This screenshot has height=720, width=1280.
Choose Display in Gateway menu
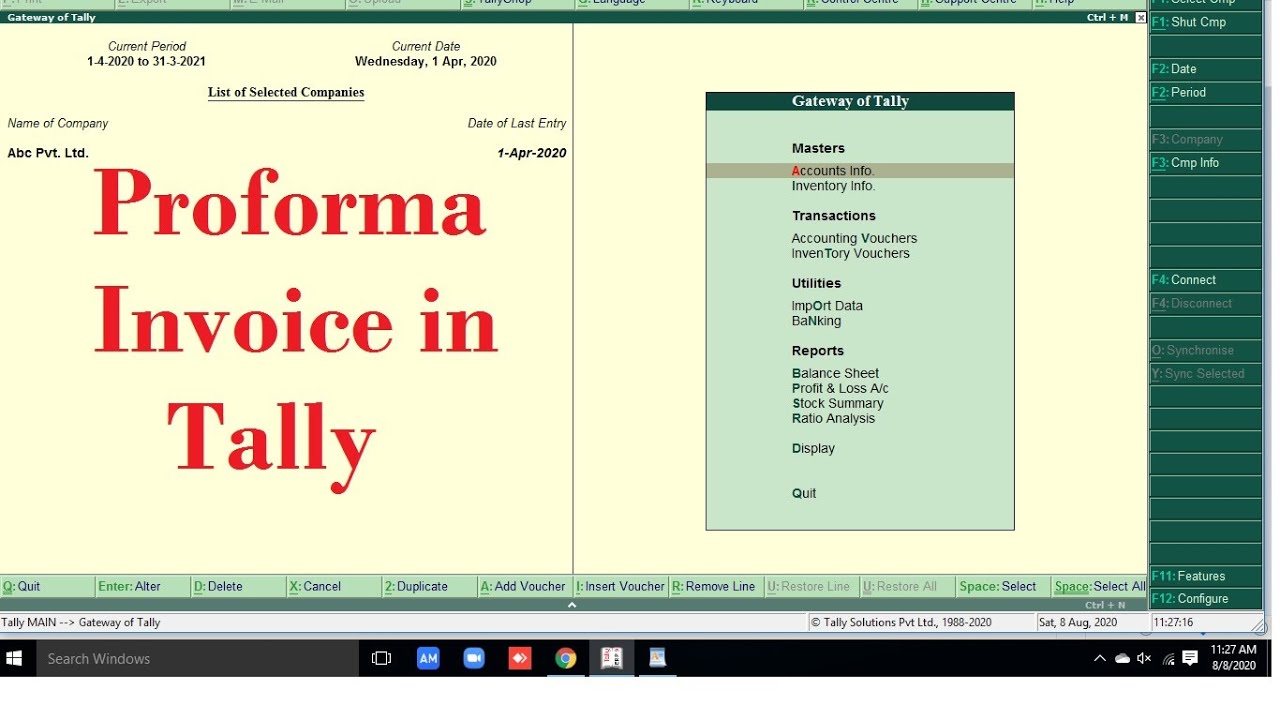[813, 448]
